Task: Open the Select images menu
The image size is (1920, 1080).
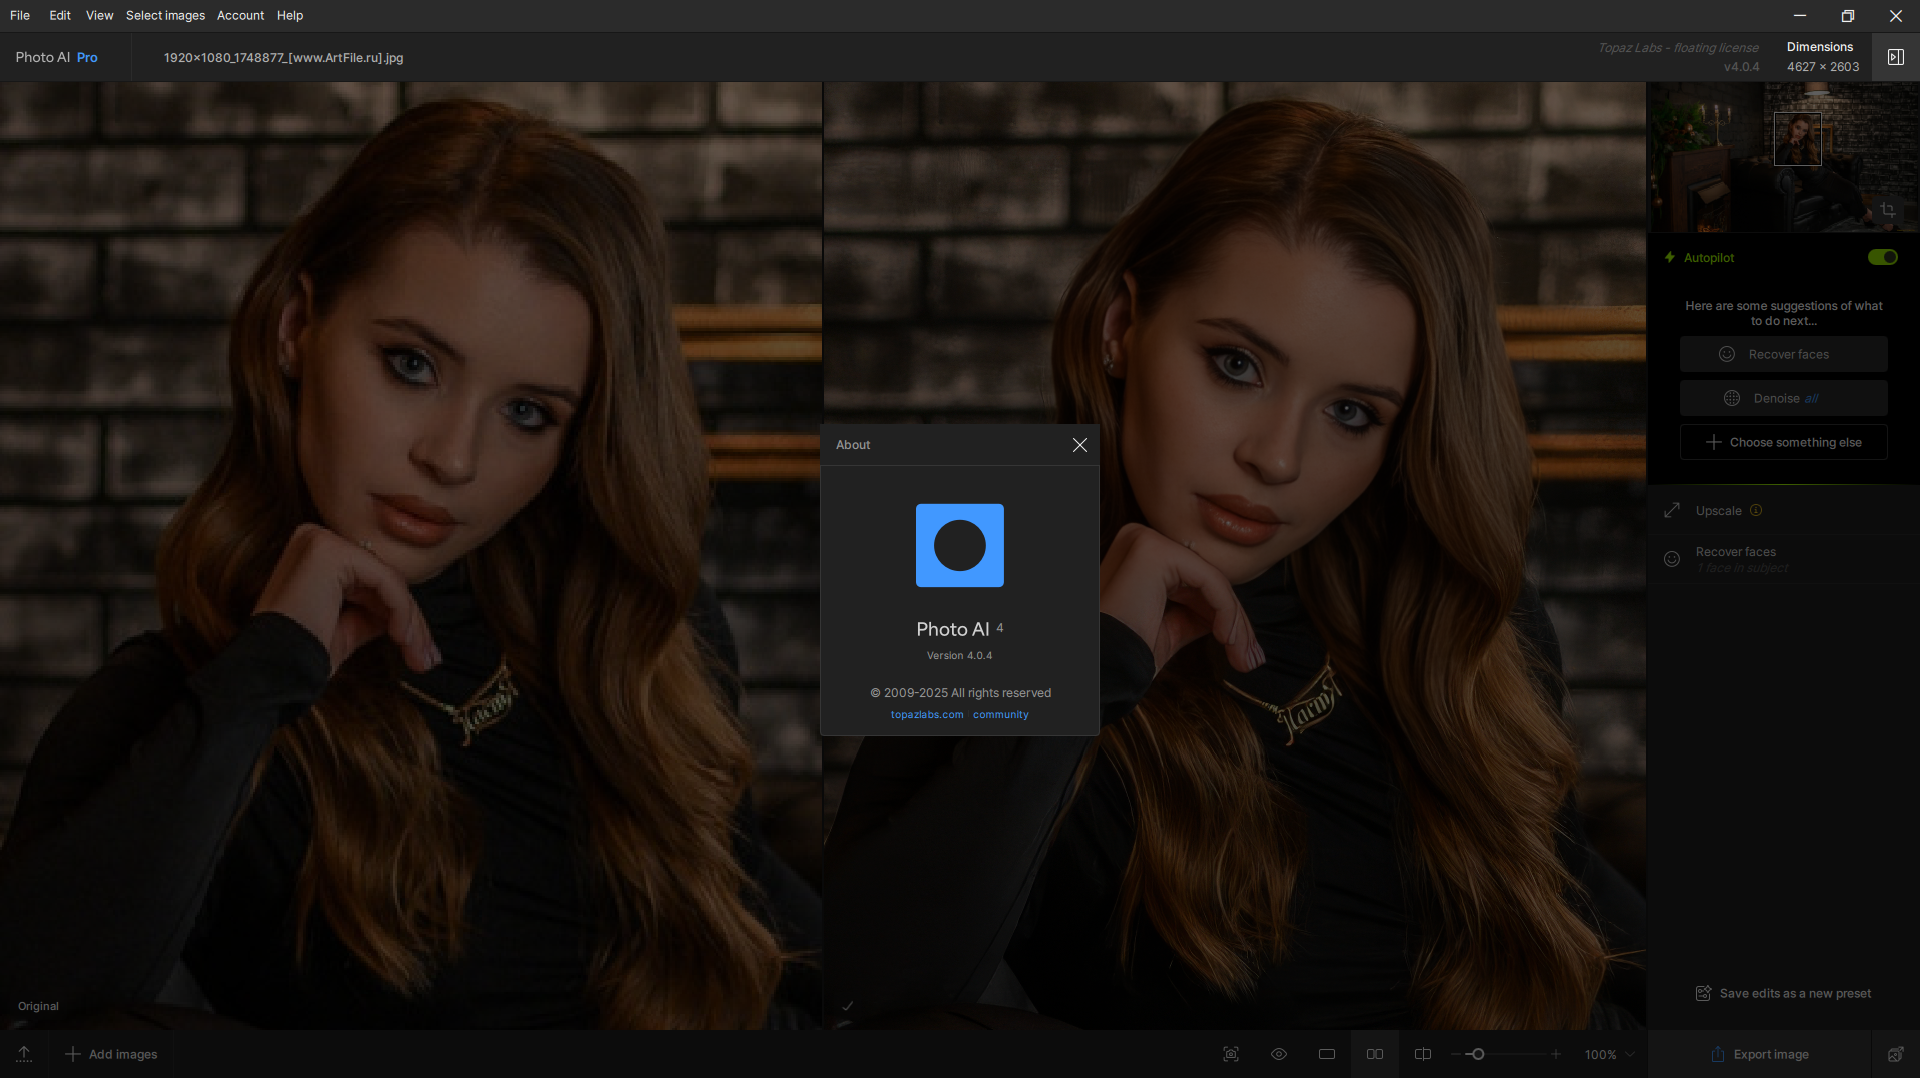Action: [x=165, y=16]
